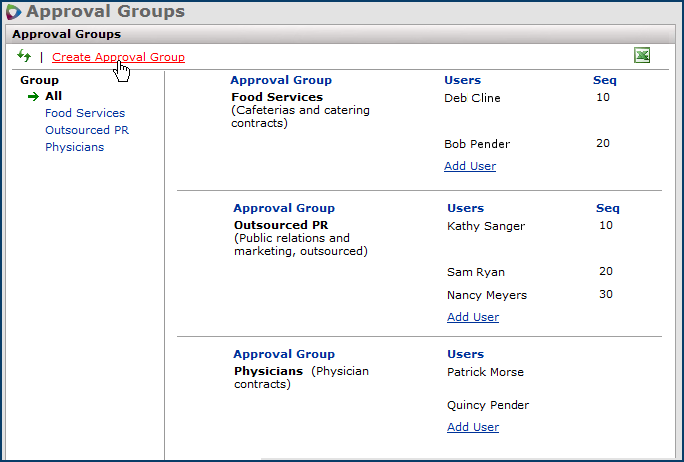Image resolution: width=684 pixels, height=462 pixels.
Task: Export the list with the Excel icon
Action: 642,56
